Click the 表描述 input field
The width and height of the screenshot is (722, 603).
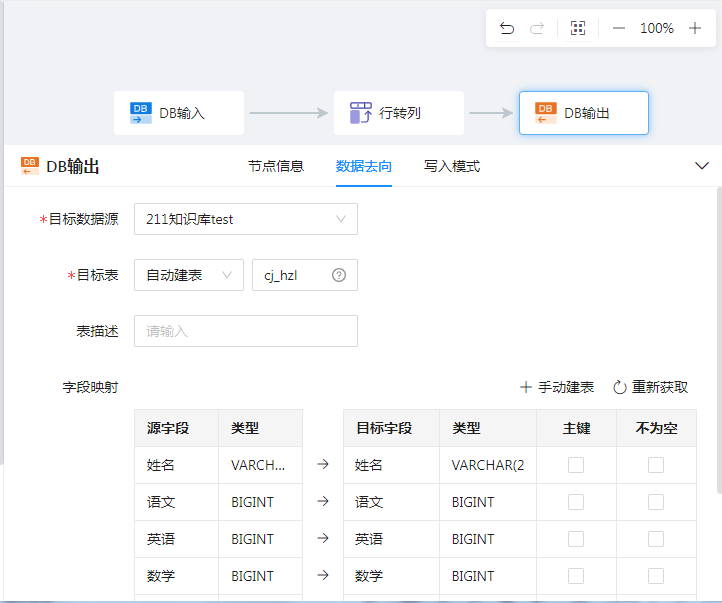(245, 331)
